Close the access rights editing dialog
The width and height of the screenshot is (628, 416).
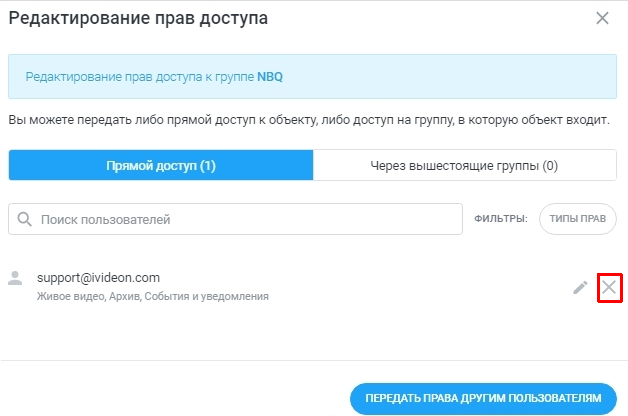click(602, 18)
